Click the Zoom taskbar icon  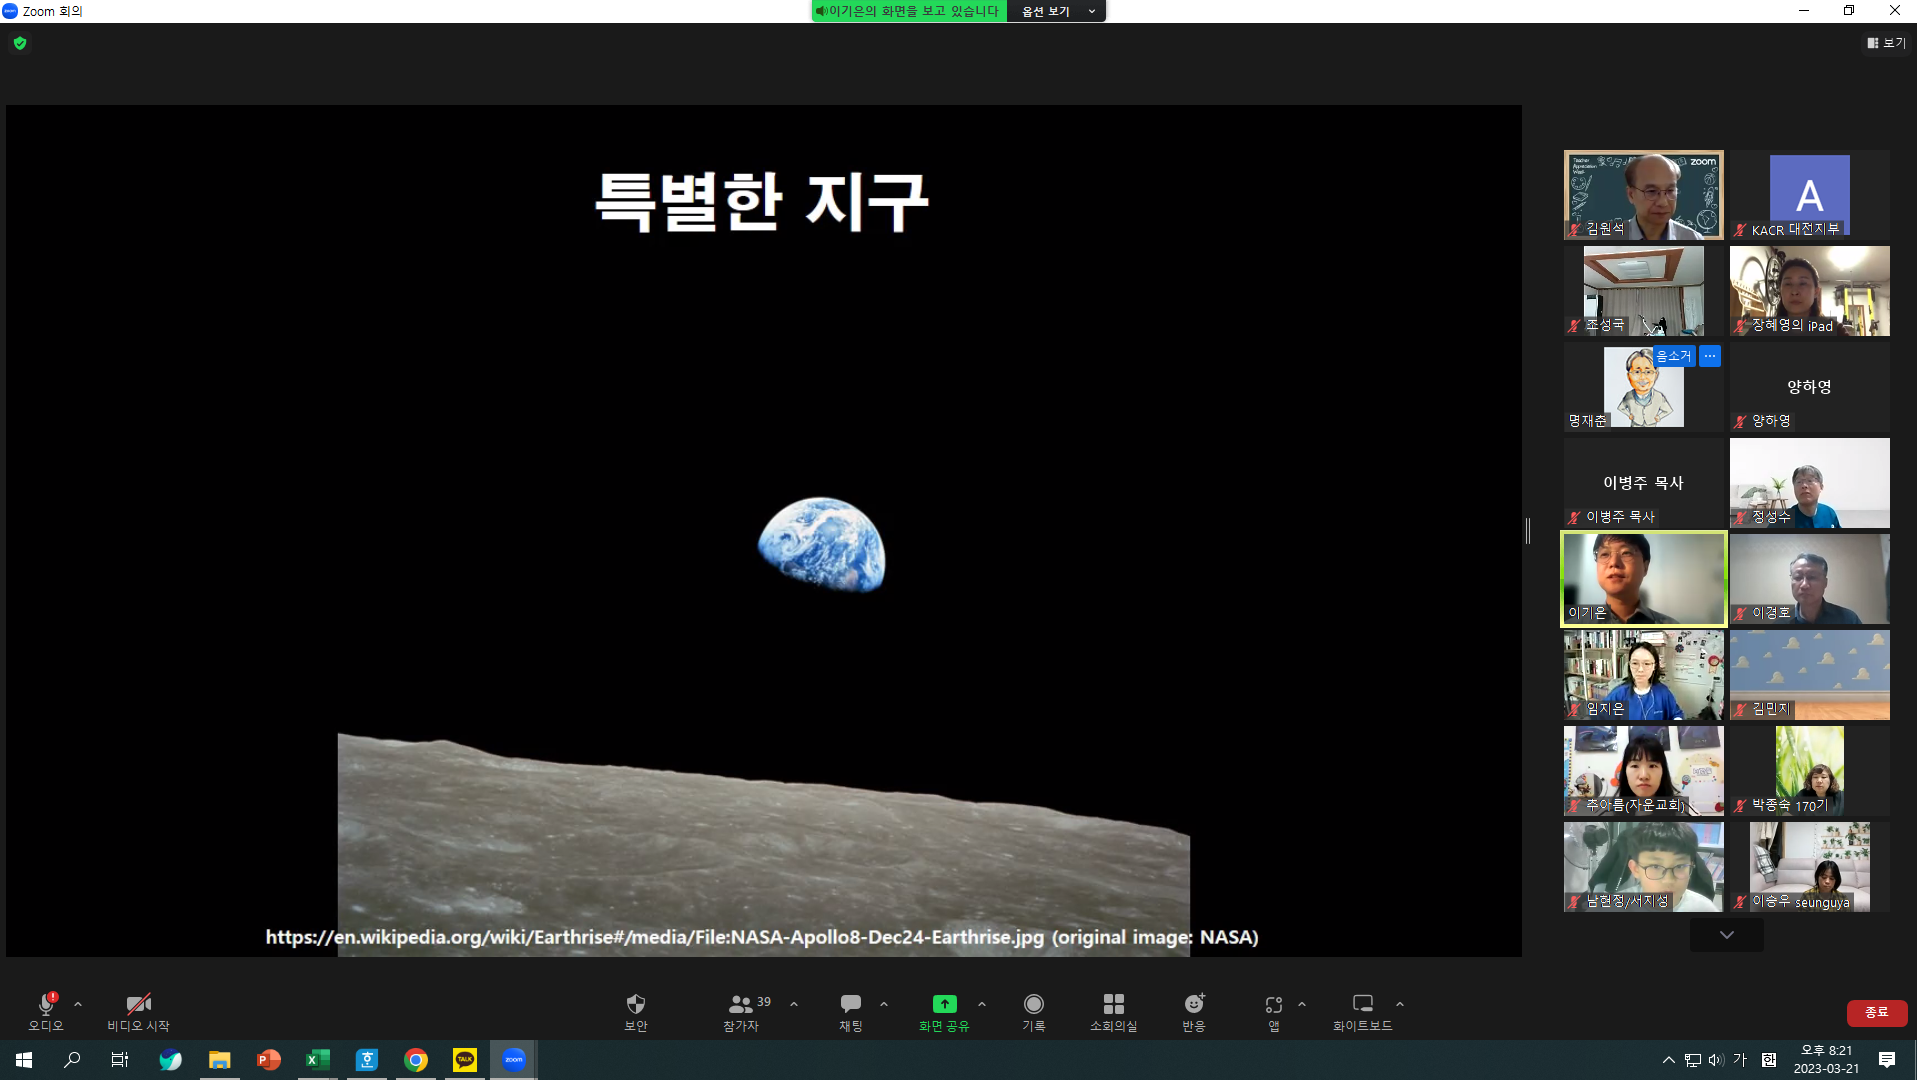tap(514, 1060)
